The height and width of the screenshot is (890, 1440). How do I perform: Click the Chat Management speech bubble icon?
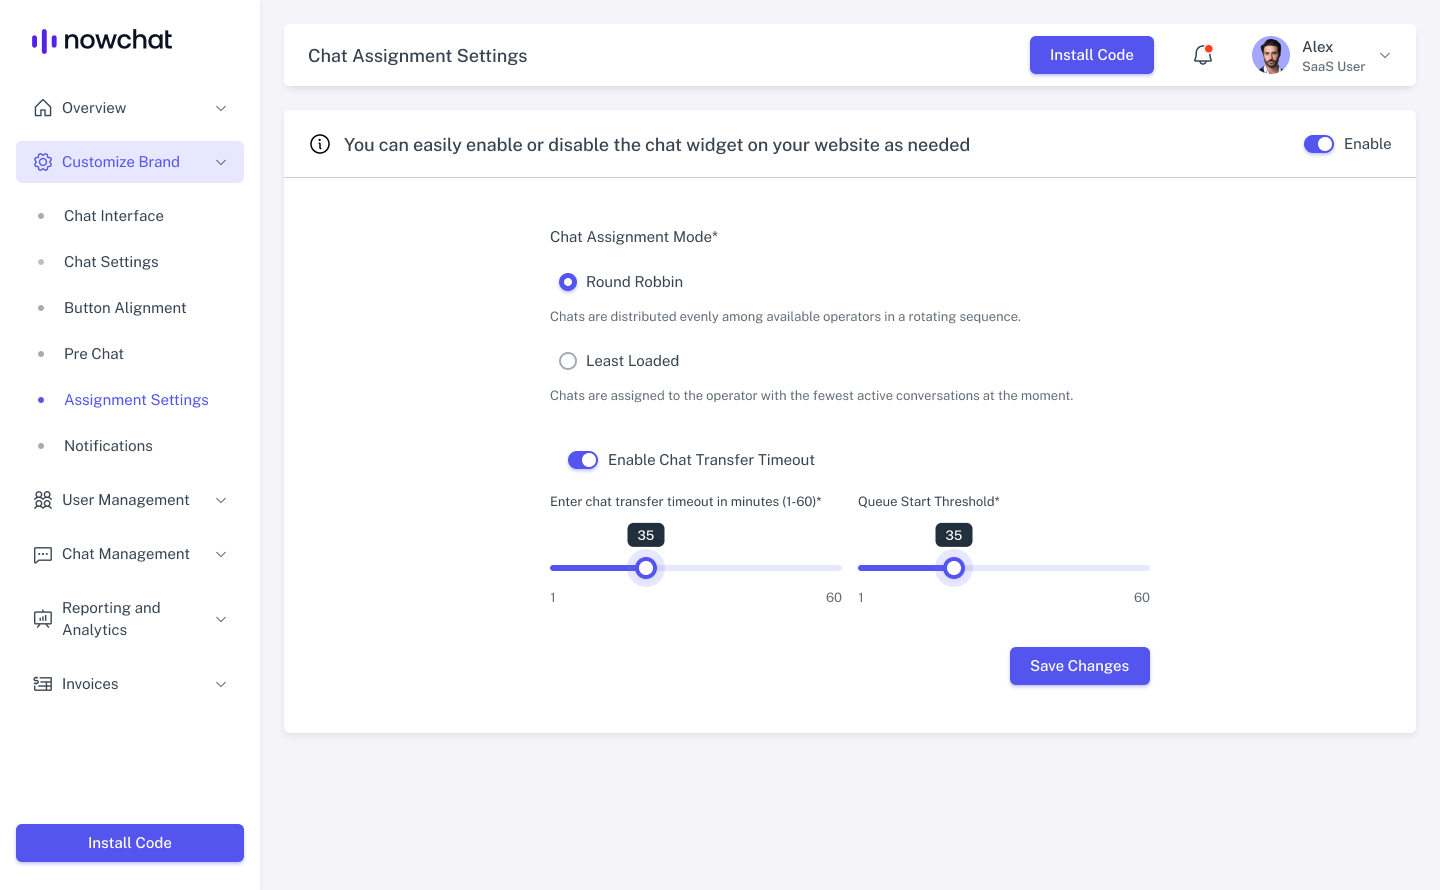click(x=43, y=554)
